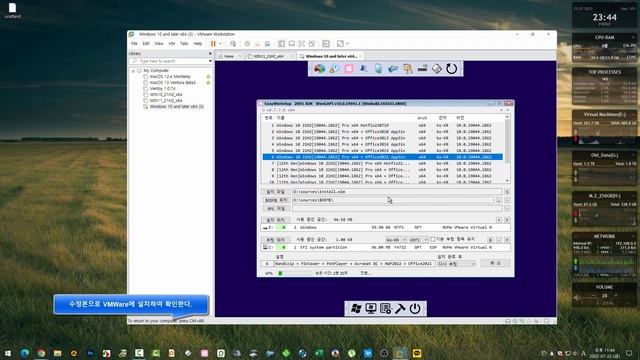Viewport: 640px width, 360px height.
Task: Click the enter full screen toolbar icon
Action: tap(302, 44)
